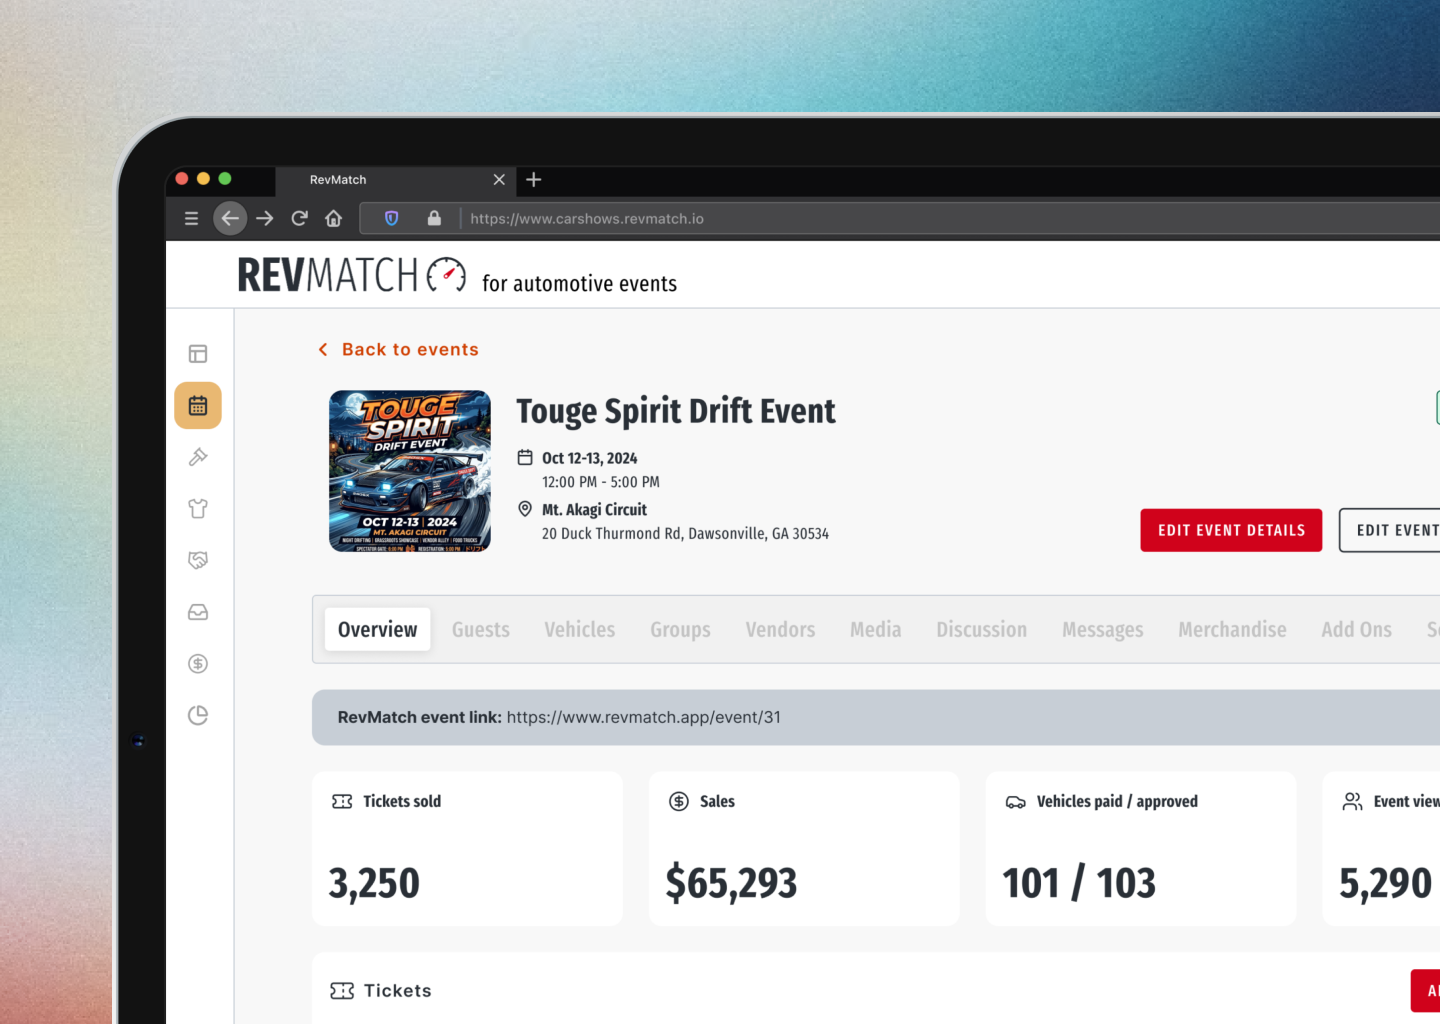Switch to the Vehicles tab

[x=580, y=630]
